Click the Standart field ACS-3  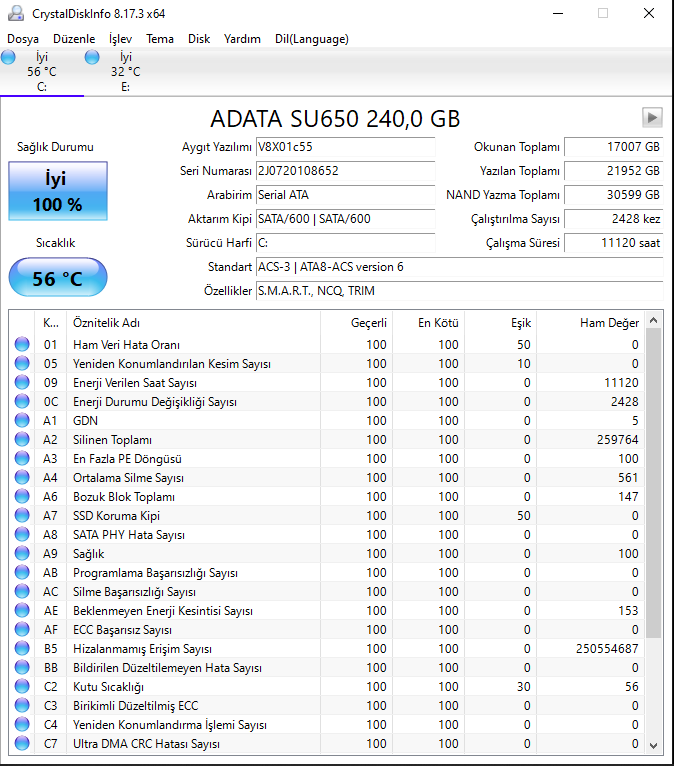coord(459,267)
